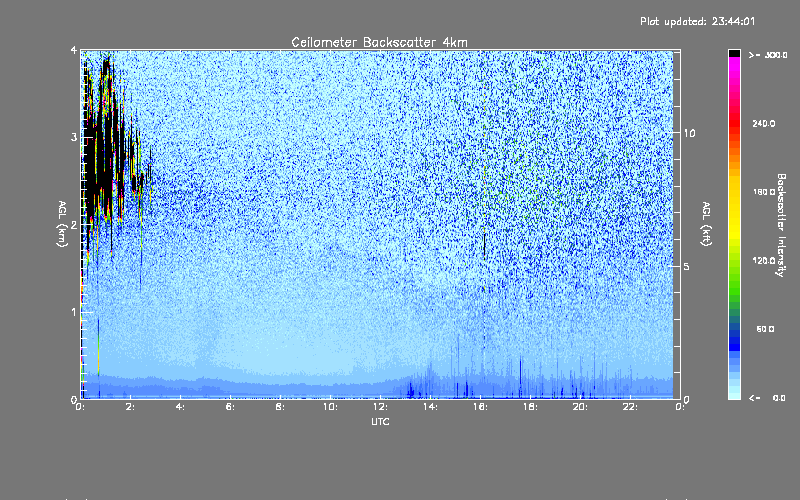Click the '240.0' colorbar value

(x=764, y=123)
